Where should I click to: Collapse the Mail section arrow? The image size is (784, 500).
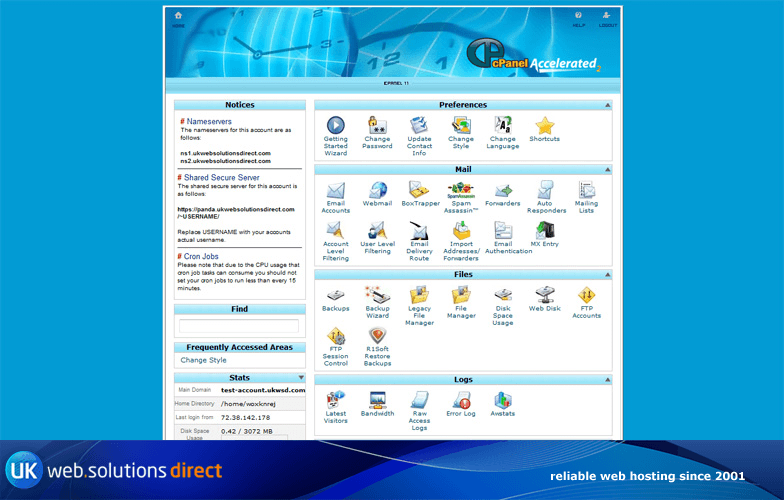[x=606, y=170]
